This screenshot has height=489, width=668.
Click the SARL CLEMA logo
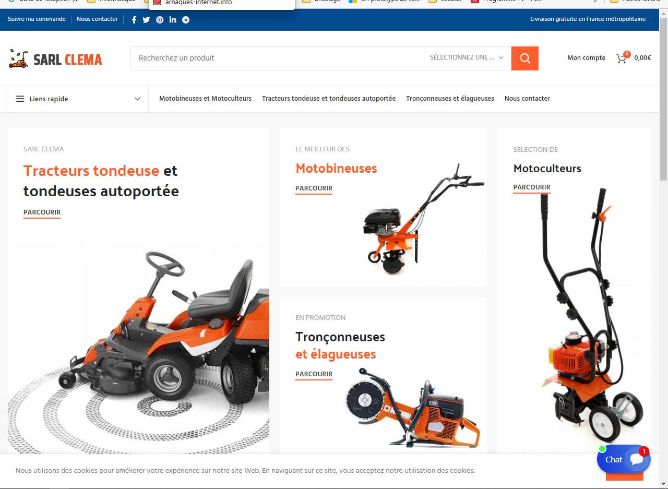coord(55,59)
